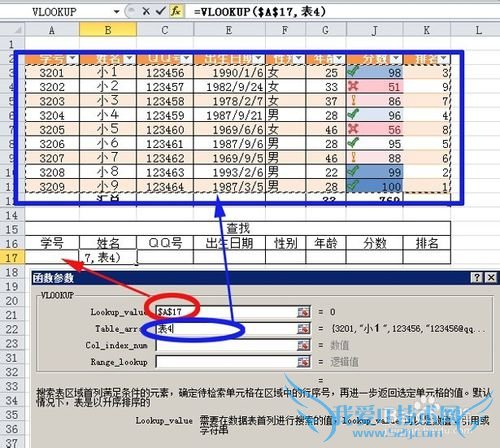Click Range_lookup range selector icon
This screenshot has width=500, height=448.
(x=303, y=362)
